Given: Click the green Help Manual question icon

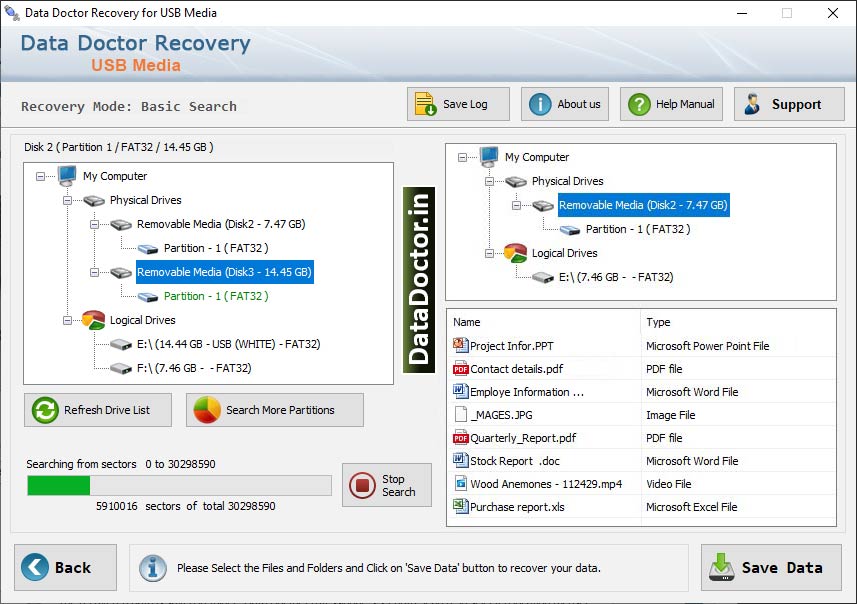Looking at the screenshot, I should [x=640, y=103].
